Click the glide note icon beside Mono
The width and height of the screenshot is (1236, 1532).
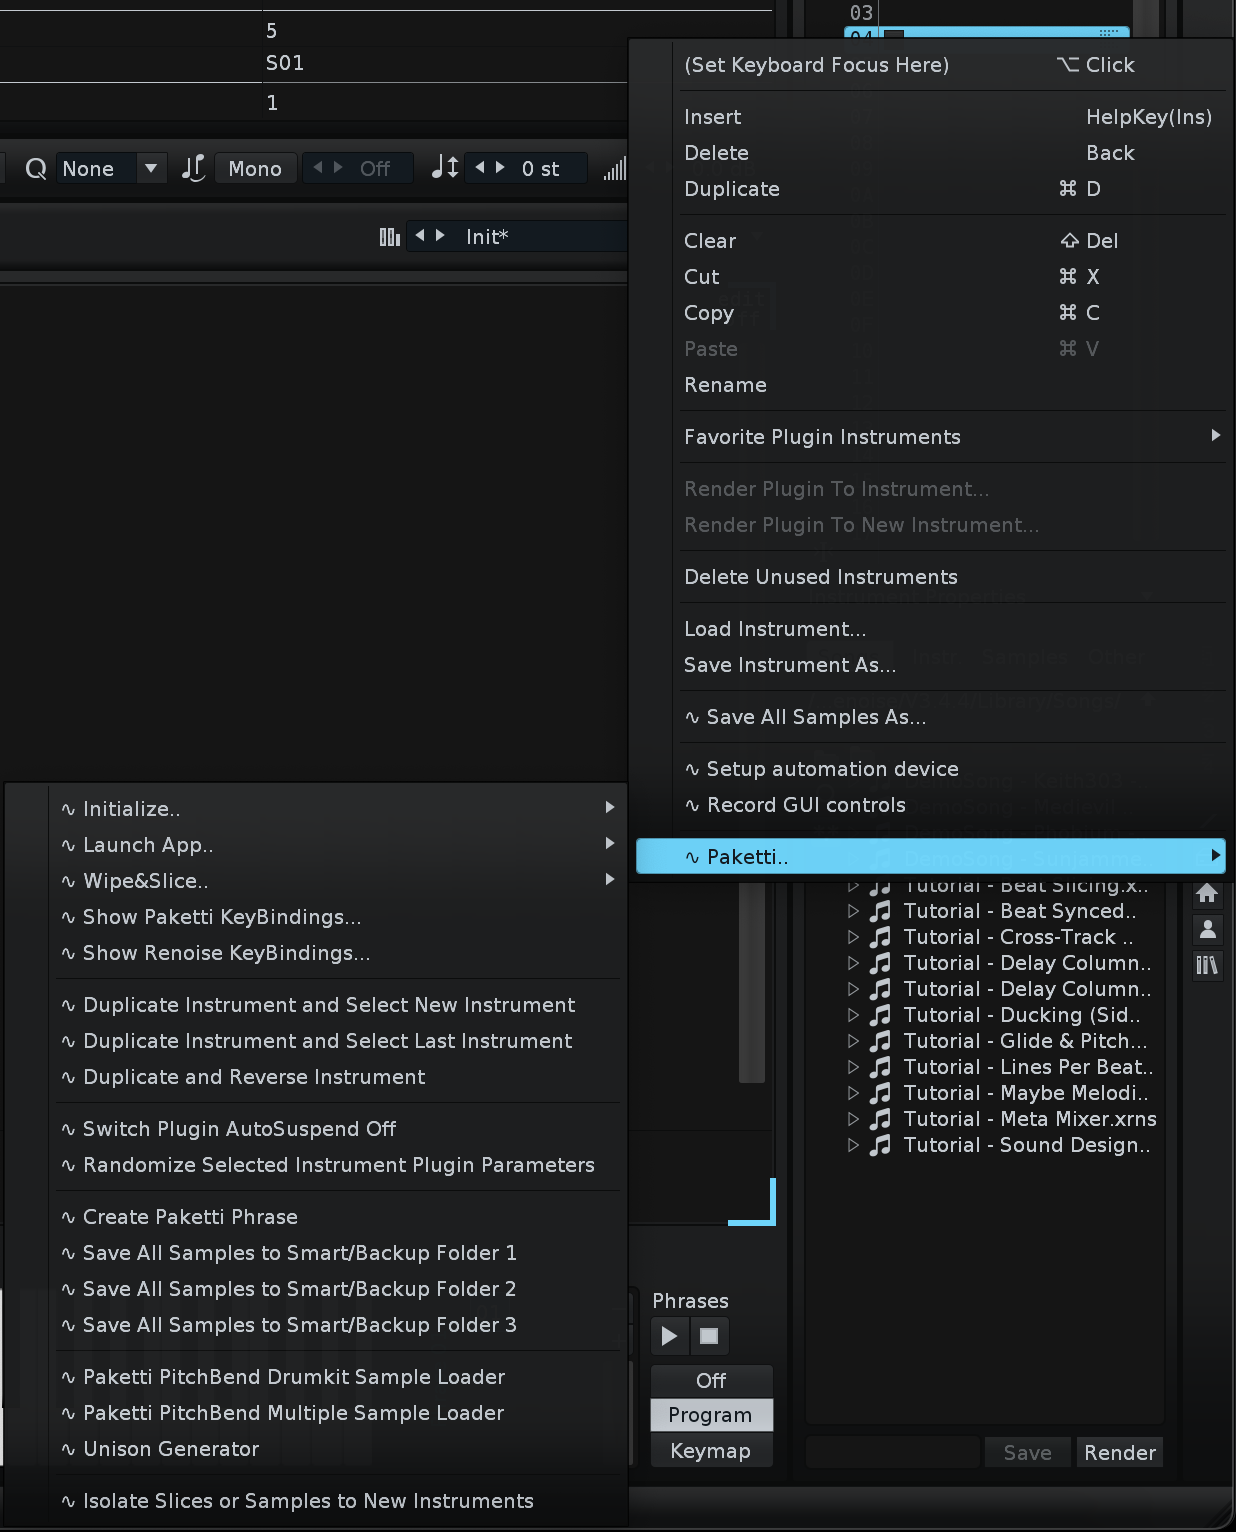pyautogui.click(x=193, y=169)
